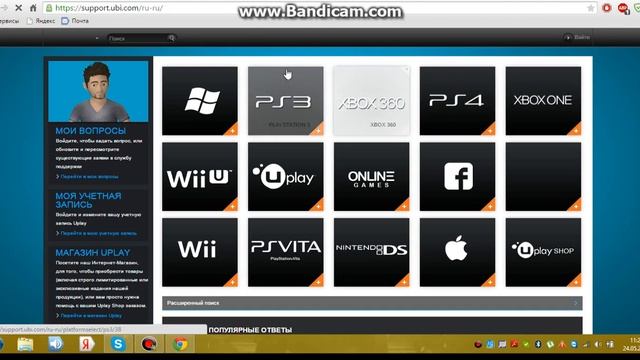Open the Uplay platform tile
Image resolution: width=640 pixels, height=360 pixels.
tap(286, 177)
